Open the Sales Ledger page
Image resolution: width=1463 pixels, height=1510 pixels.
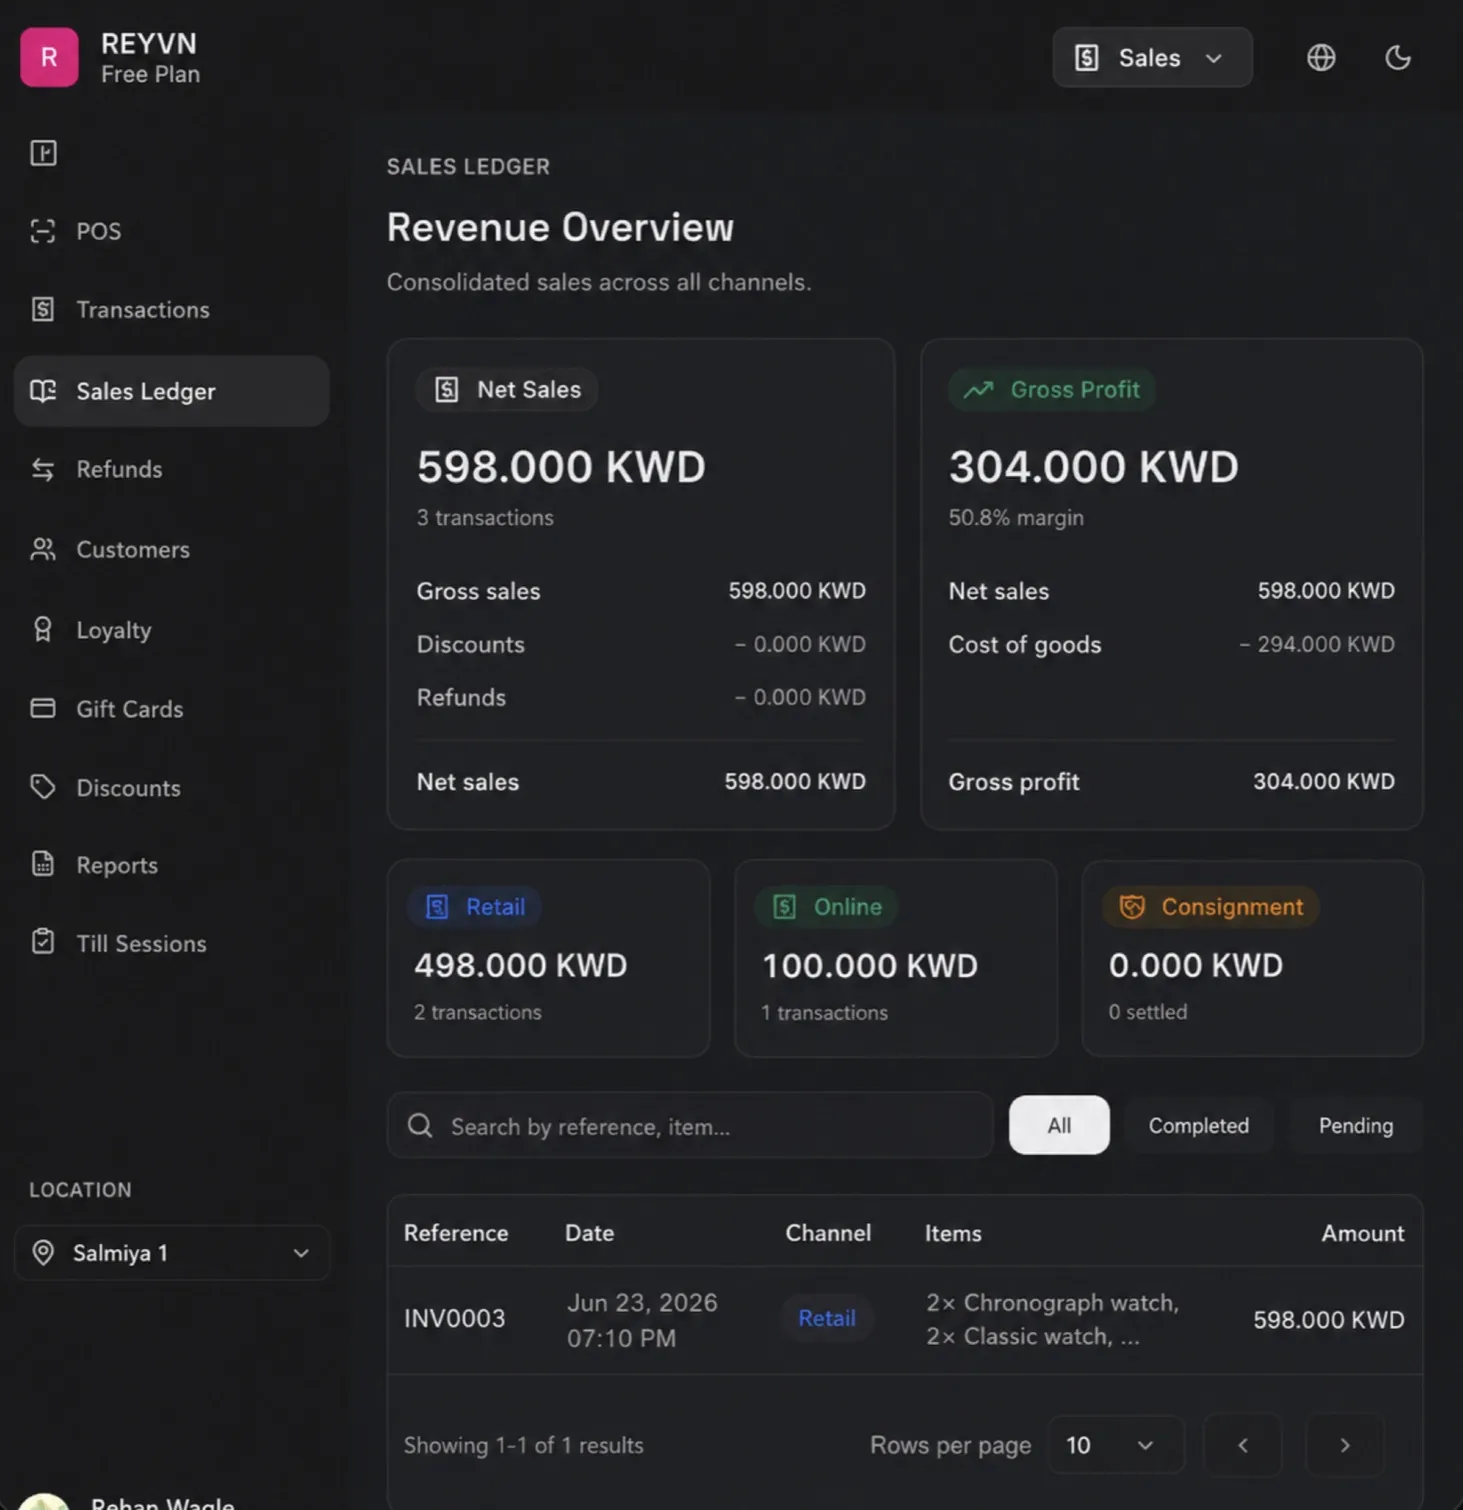(172, 391)
